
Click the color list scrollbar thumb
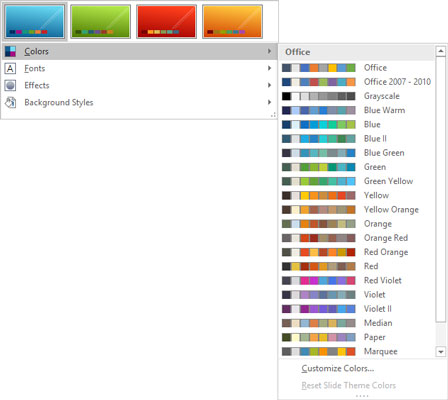click(441, 189)
